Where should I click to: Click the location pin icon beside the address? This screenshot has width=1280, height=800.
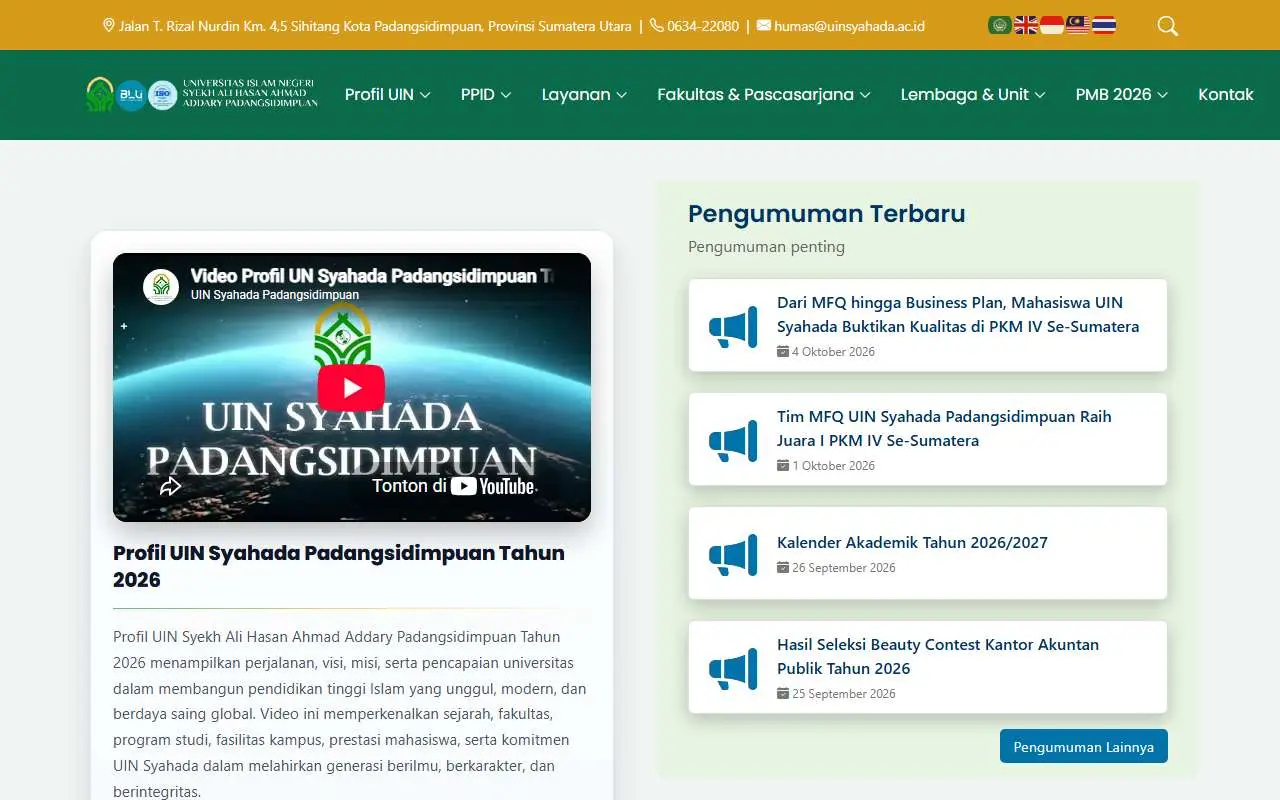[109, 25]
